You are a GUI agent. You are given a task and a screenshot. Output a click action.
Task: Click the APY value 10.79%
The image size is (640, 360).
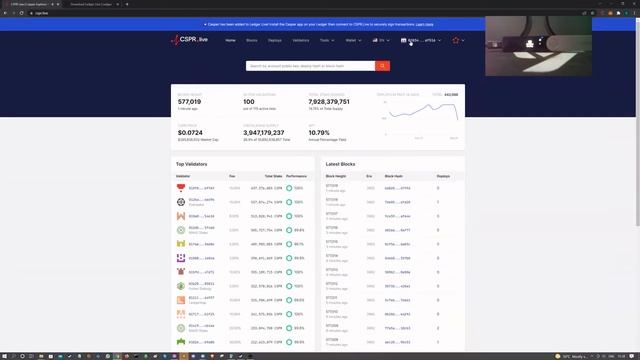pos(319,133)
